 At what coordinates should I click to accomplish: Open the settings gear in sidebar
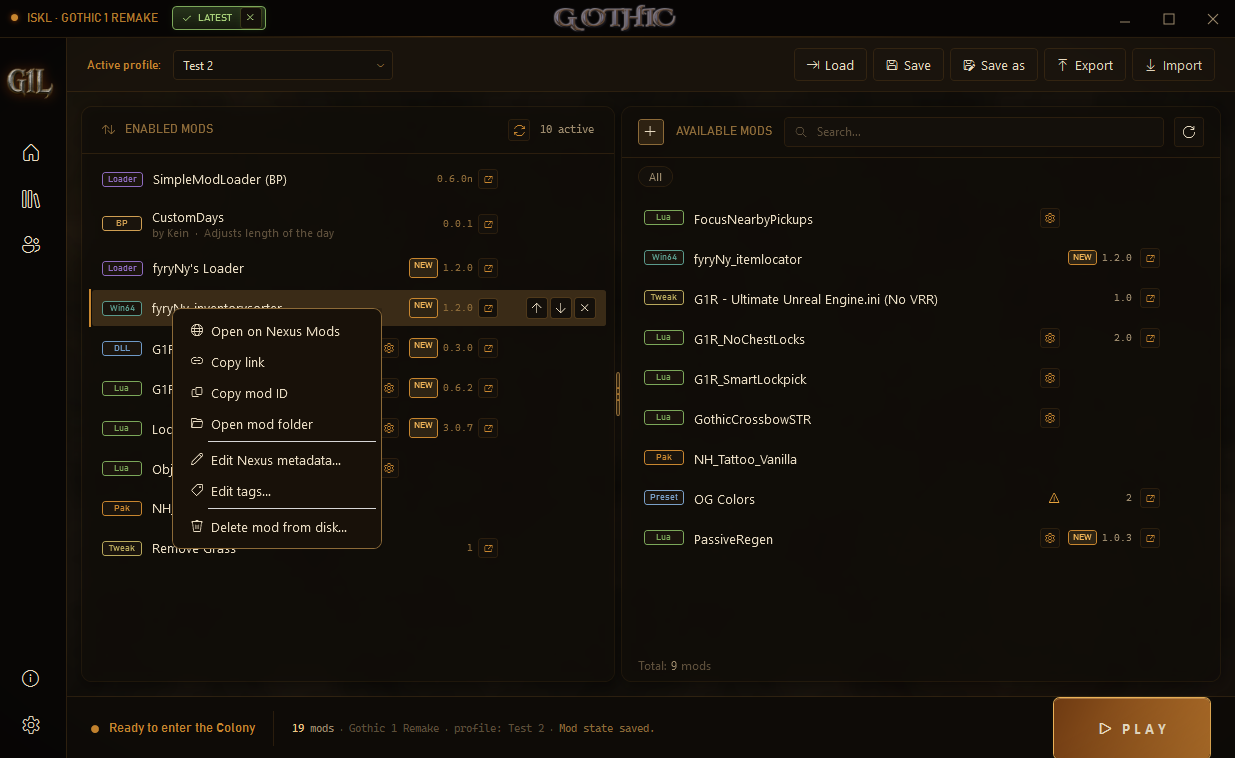[x=31, y=725]
